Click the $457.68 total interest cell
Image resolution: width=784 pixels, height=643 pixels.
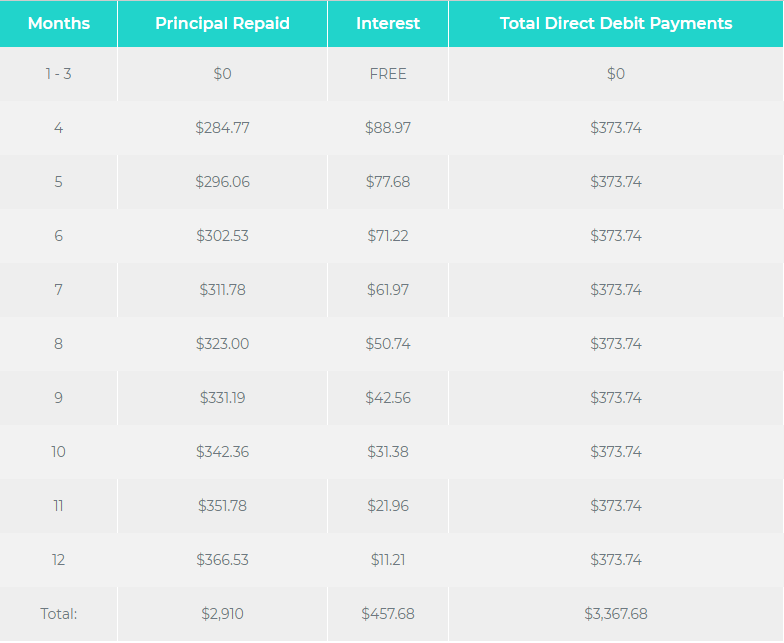click(388, 614)
